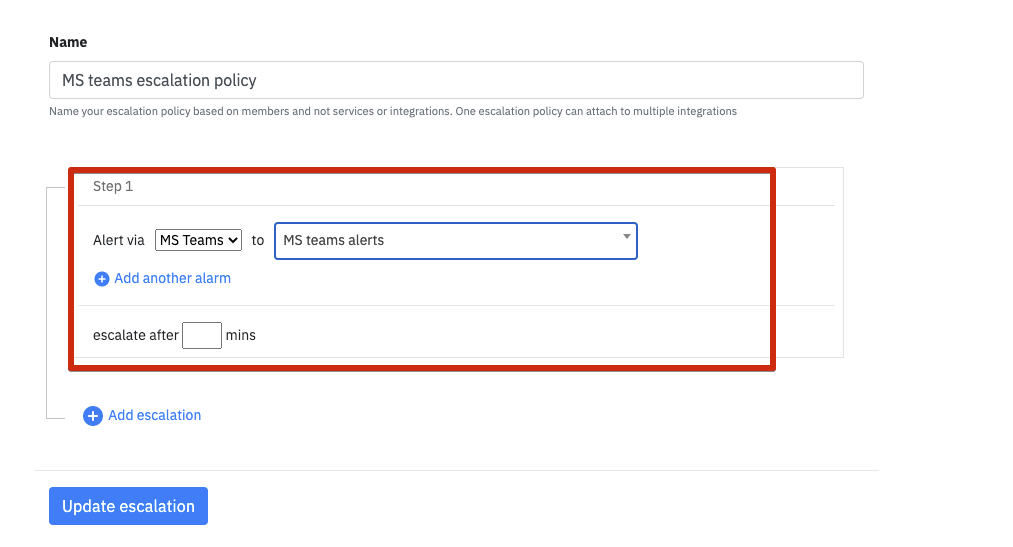Click the Update escalation button
This screenshot has width=1013, height=547.
coord(129,506)
